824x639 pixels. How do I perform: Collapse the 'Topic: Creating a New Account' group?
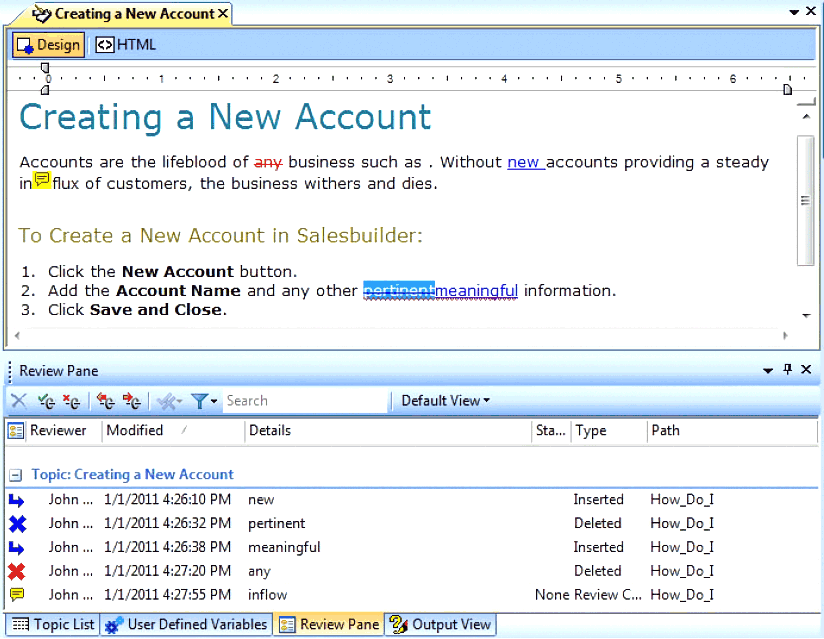15,475
